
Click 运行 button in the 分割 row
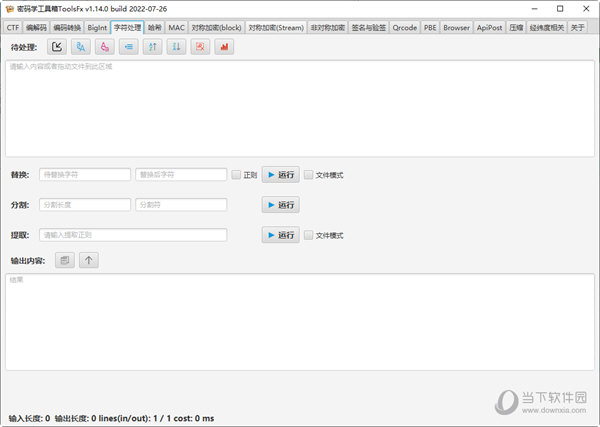280,205
